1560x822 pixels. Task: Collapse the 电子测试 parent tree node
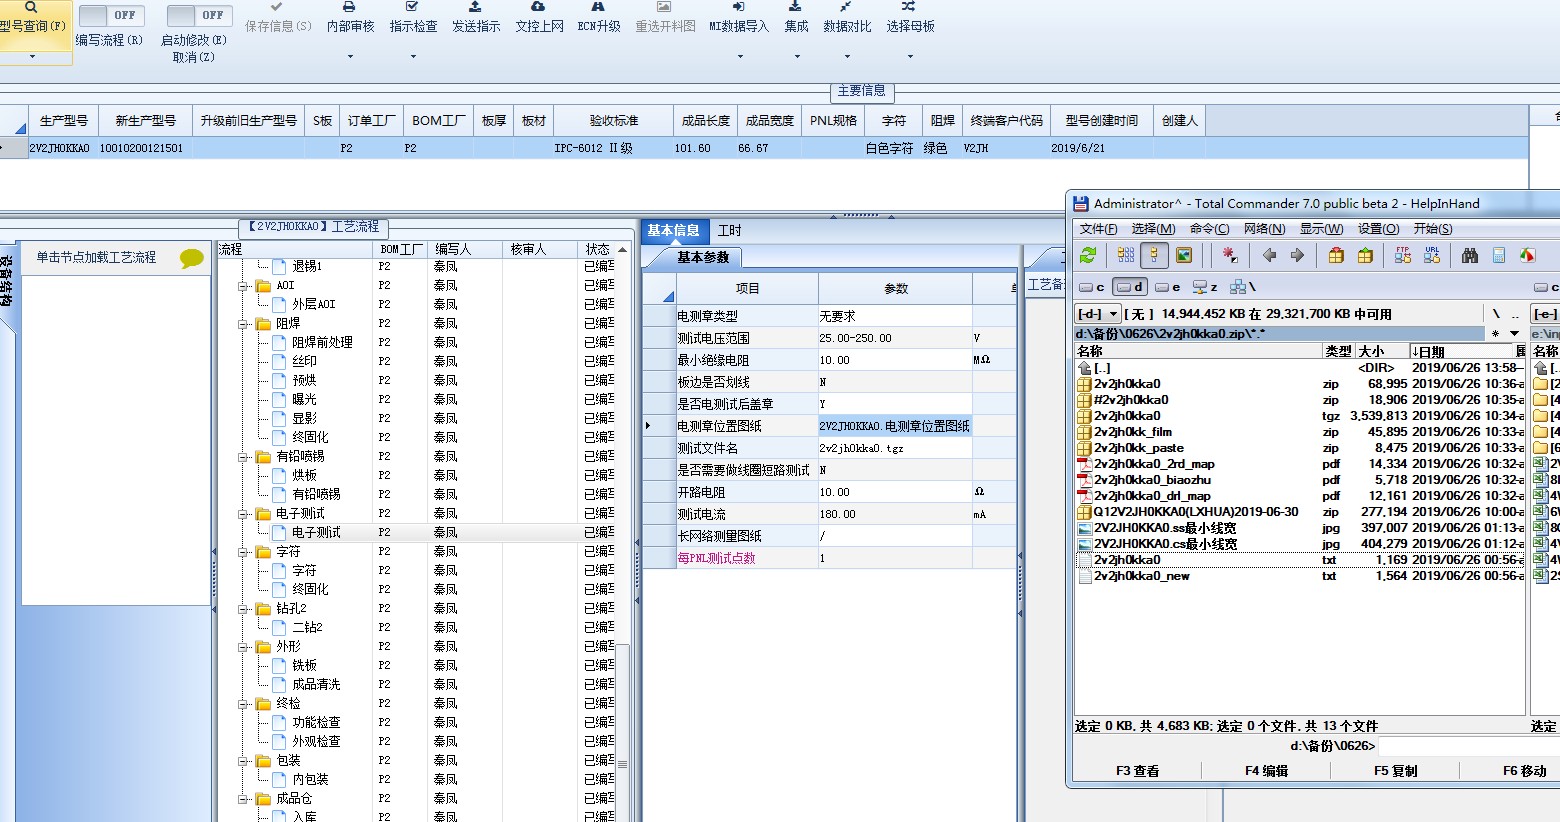[243, 514]
